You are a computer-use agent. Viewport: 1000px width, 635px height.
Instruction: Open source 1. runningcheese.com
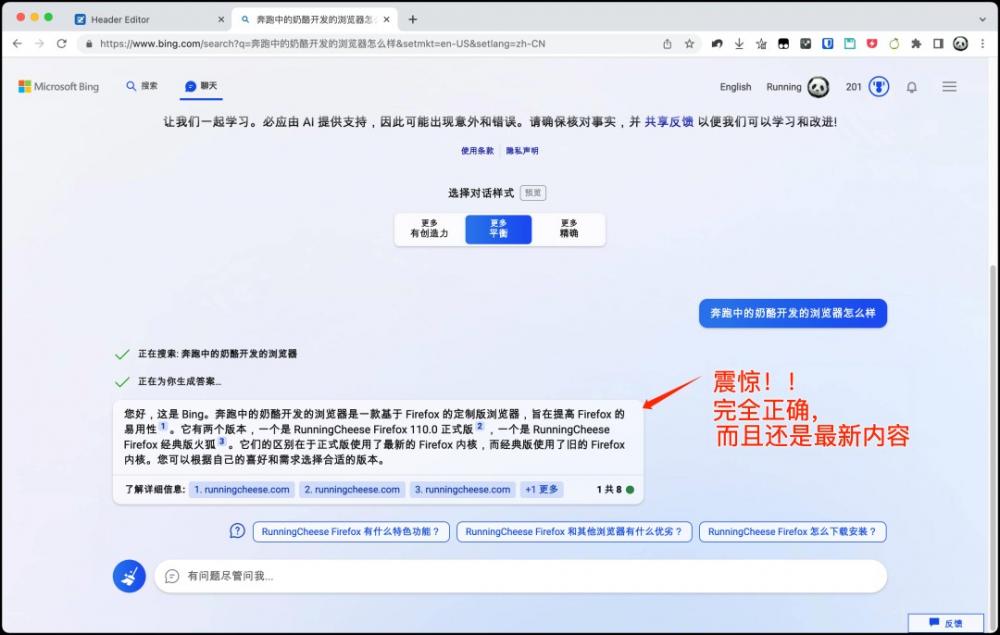coord(242,490)
